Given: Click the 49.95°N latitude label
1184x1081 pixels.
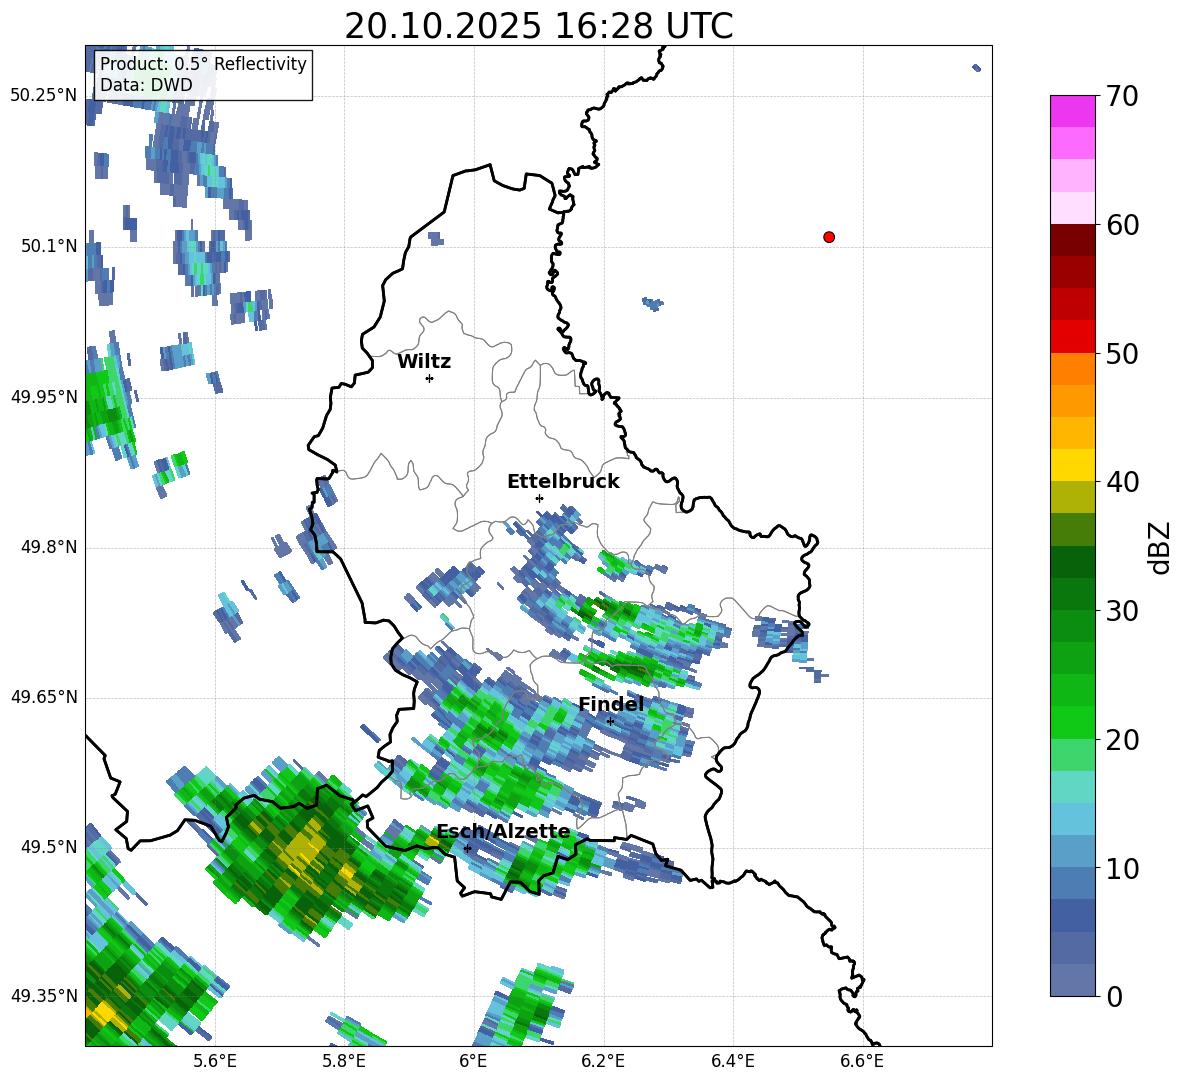Looking at the screenshot, I should tap(44, 396).
